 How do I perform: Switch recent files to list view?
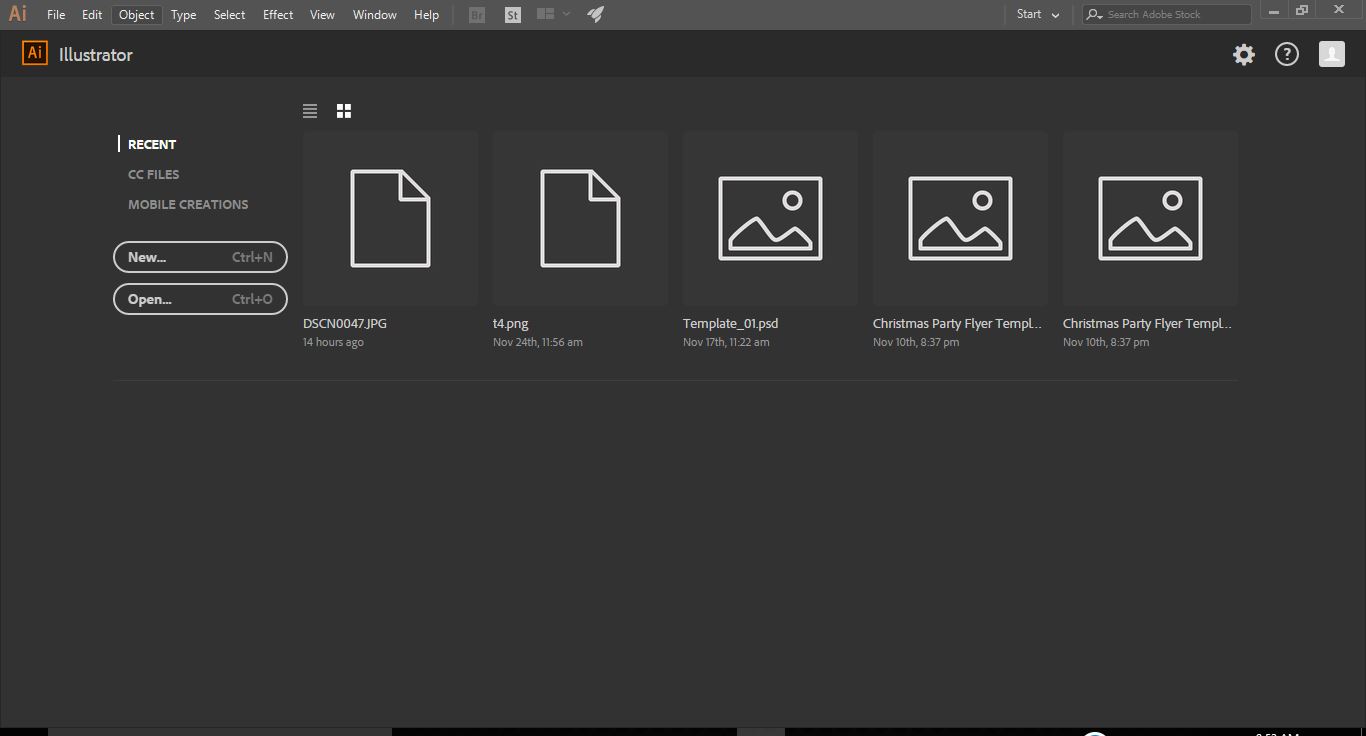[x=310, y=111]
